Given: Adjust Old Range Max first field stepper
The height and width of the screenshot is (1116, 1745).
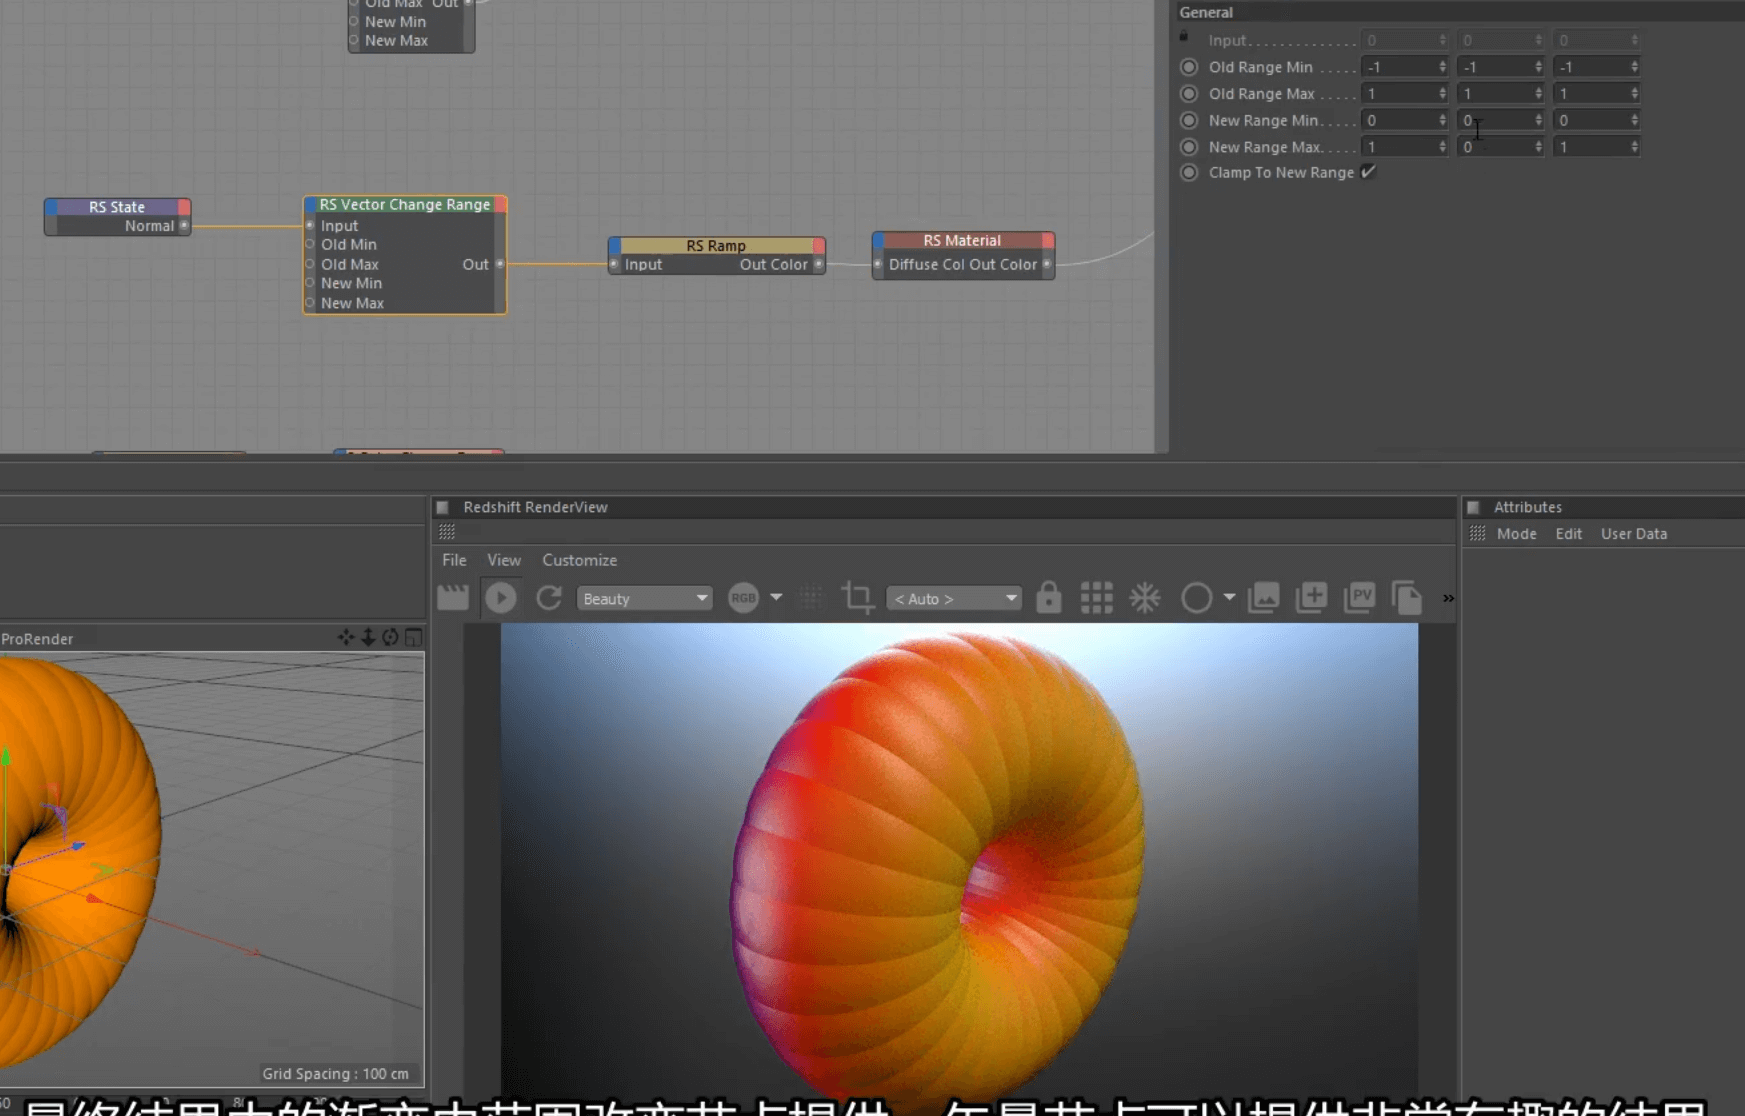Looking at the screenshot, I should tap(1442, 93).
